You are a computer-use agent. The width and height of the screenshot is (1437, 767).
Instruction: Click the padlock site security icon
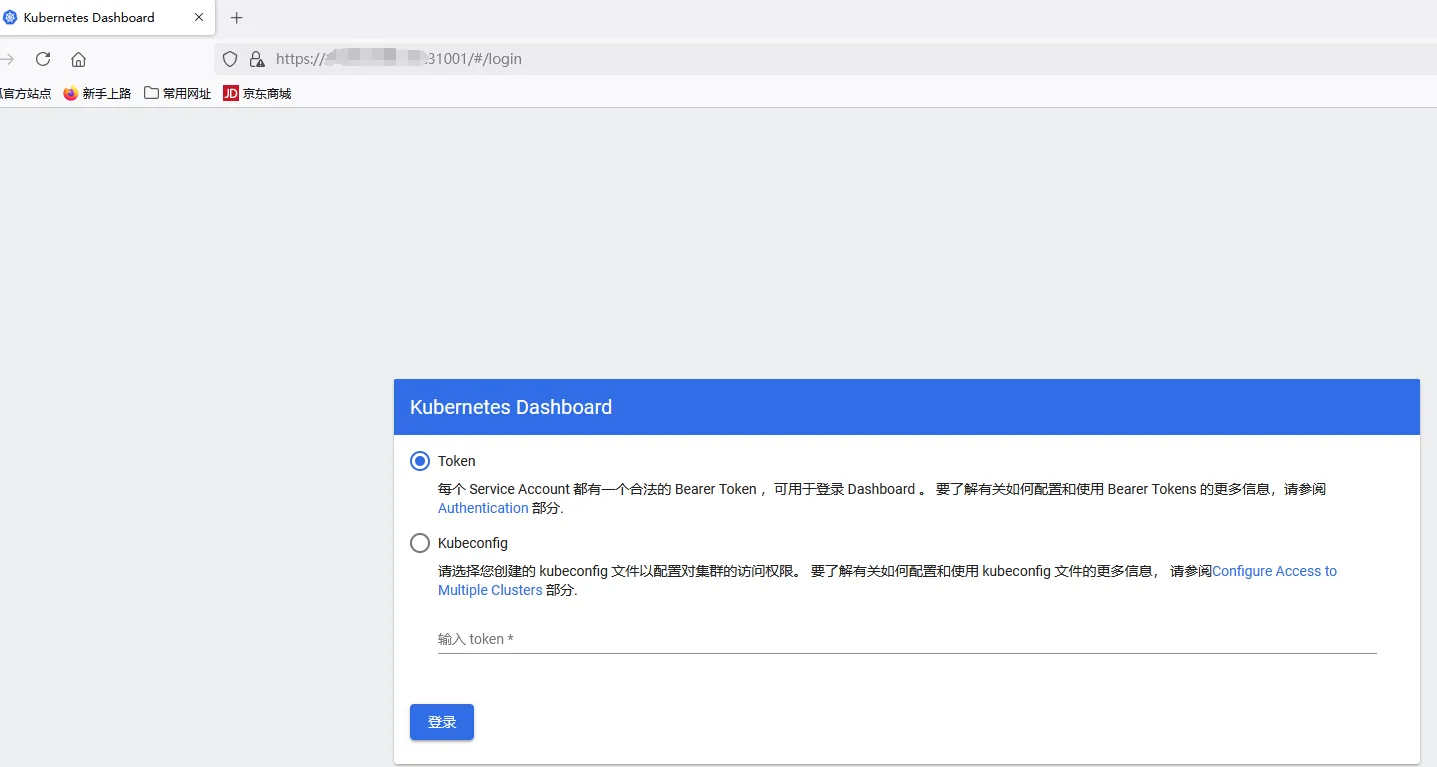click(x=257, y=59)
